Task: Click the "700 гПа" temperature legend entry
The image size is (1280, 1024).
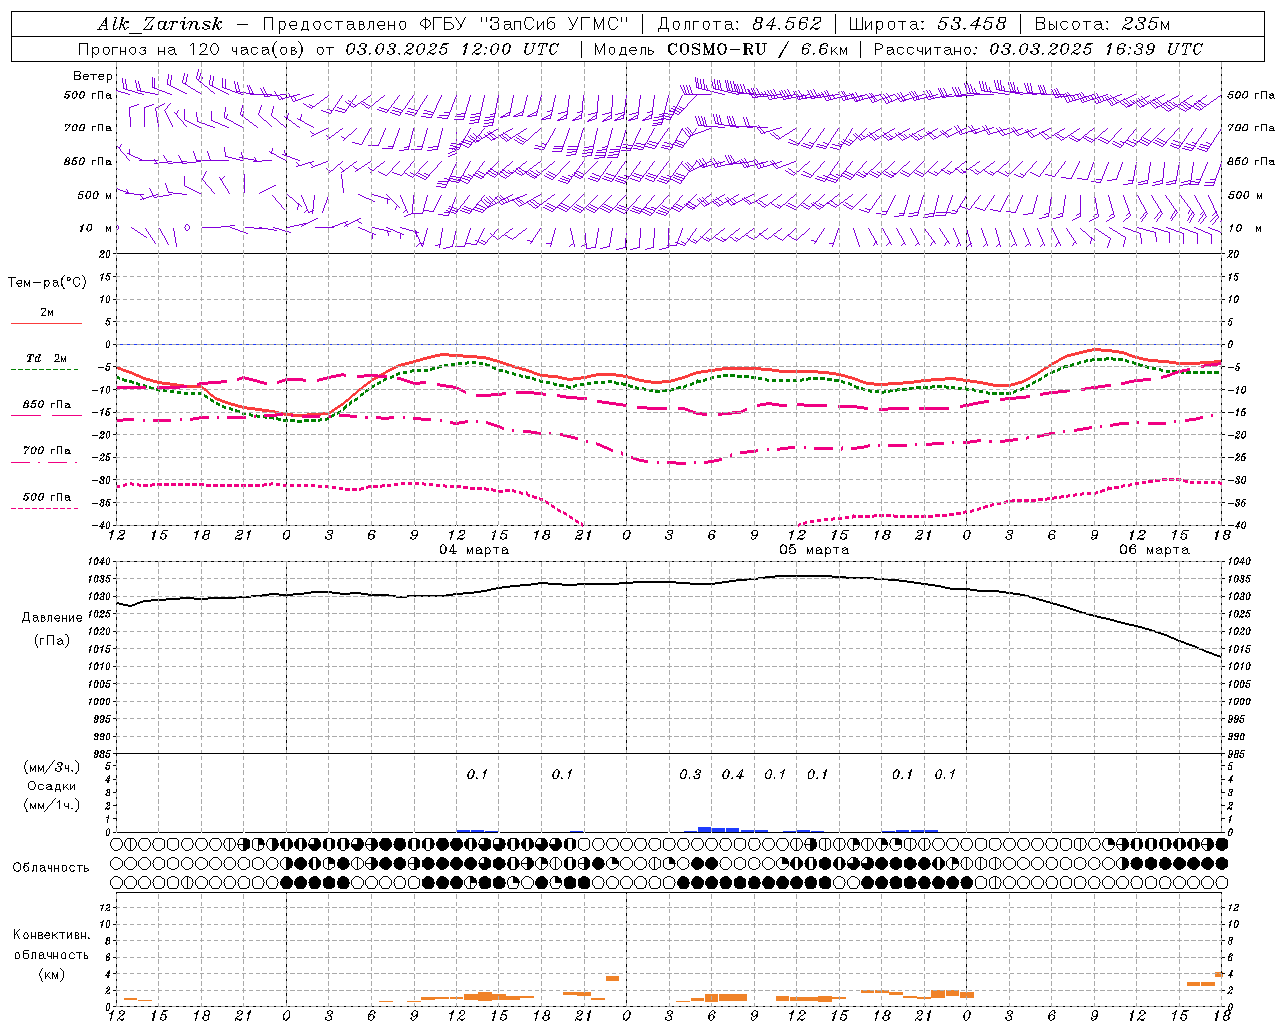Action: pos(47,451)
